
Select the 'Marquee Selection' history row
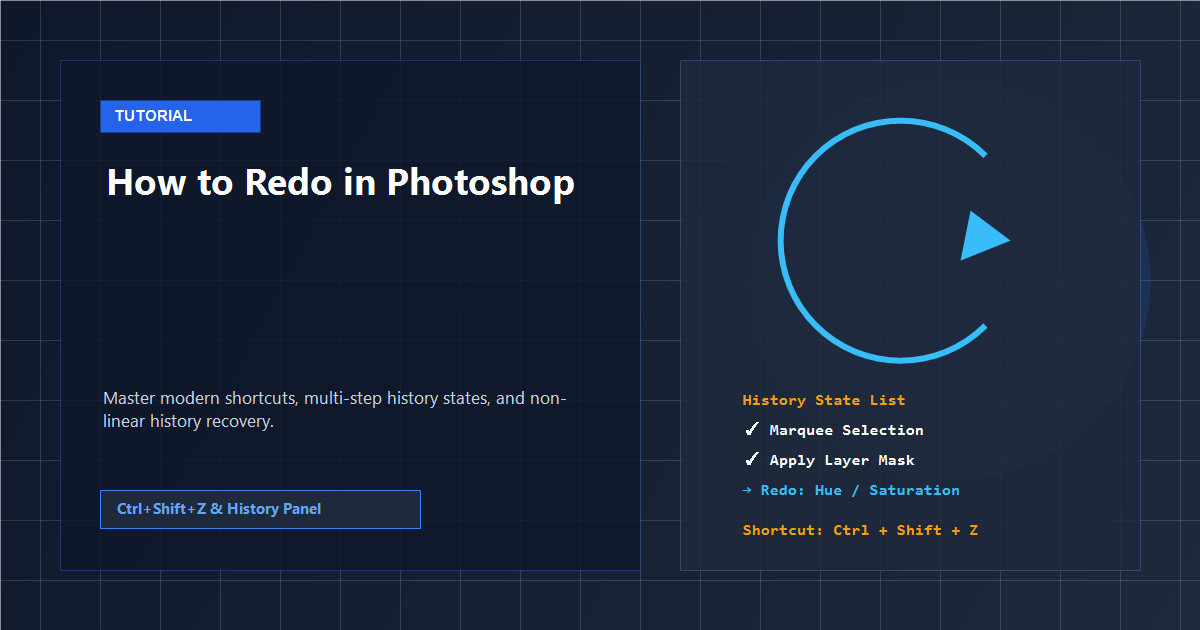tap(834, 430)
